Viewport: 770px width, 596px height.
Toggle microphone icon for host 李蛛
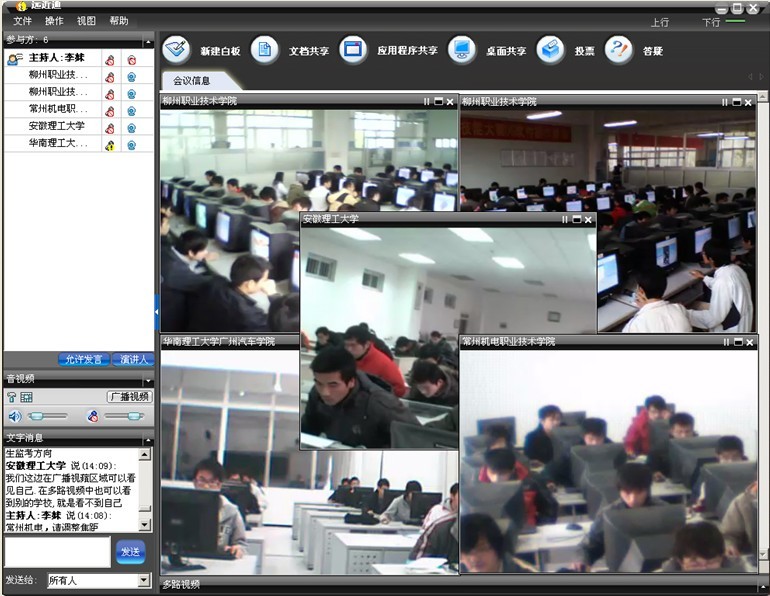[x=110, y=60]
